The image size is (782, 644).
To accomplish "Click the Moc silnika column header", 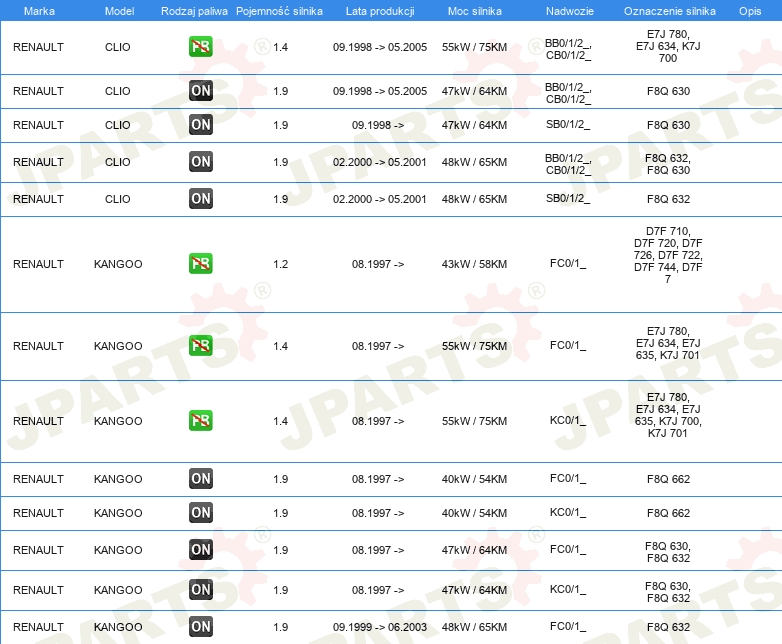I will 474,11.
